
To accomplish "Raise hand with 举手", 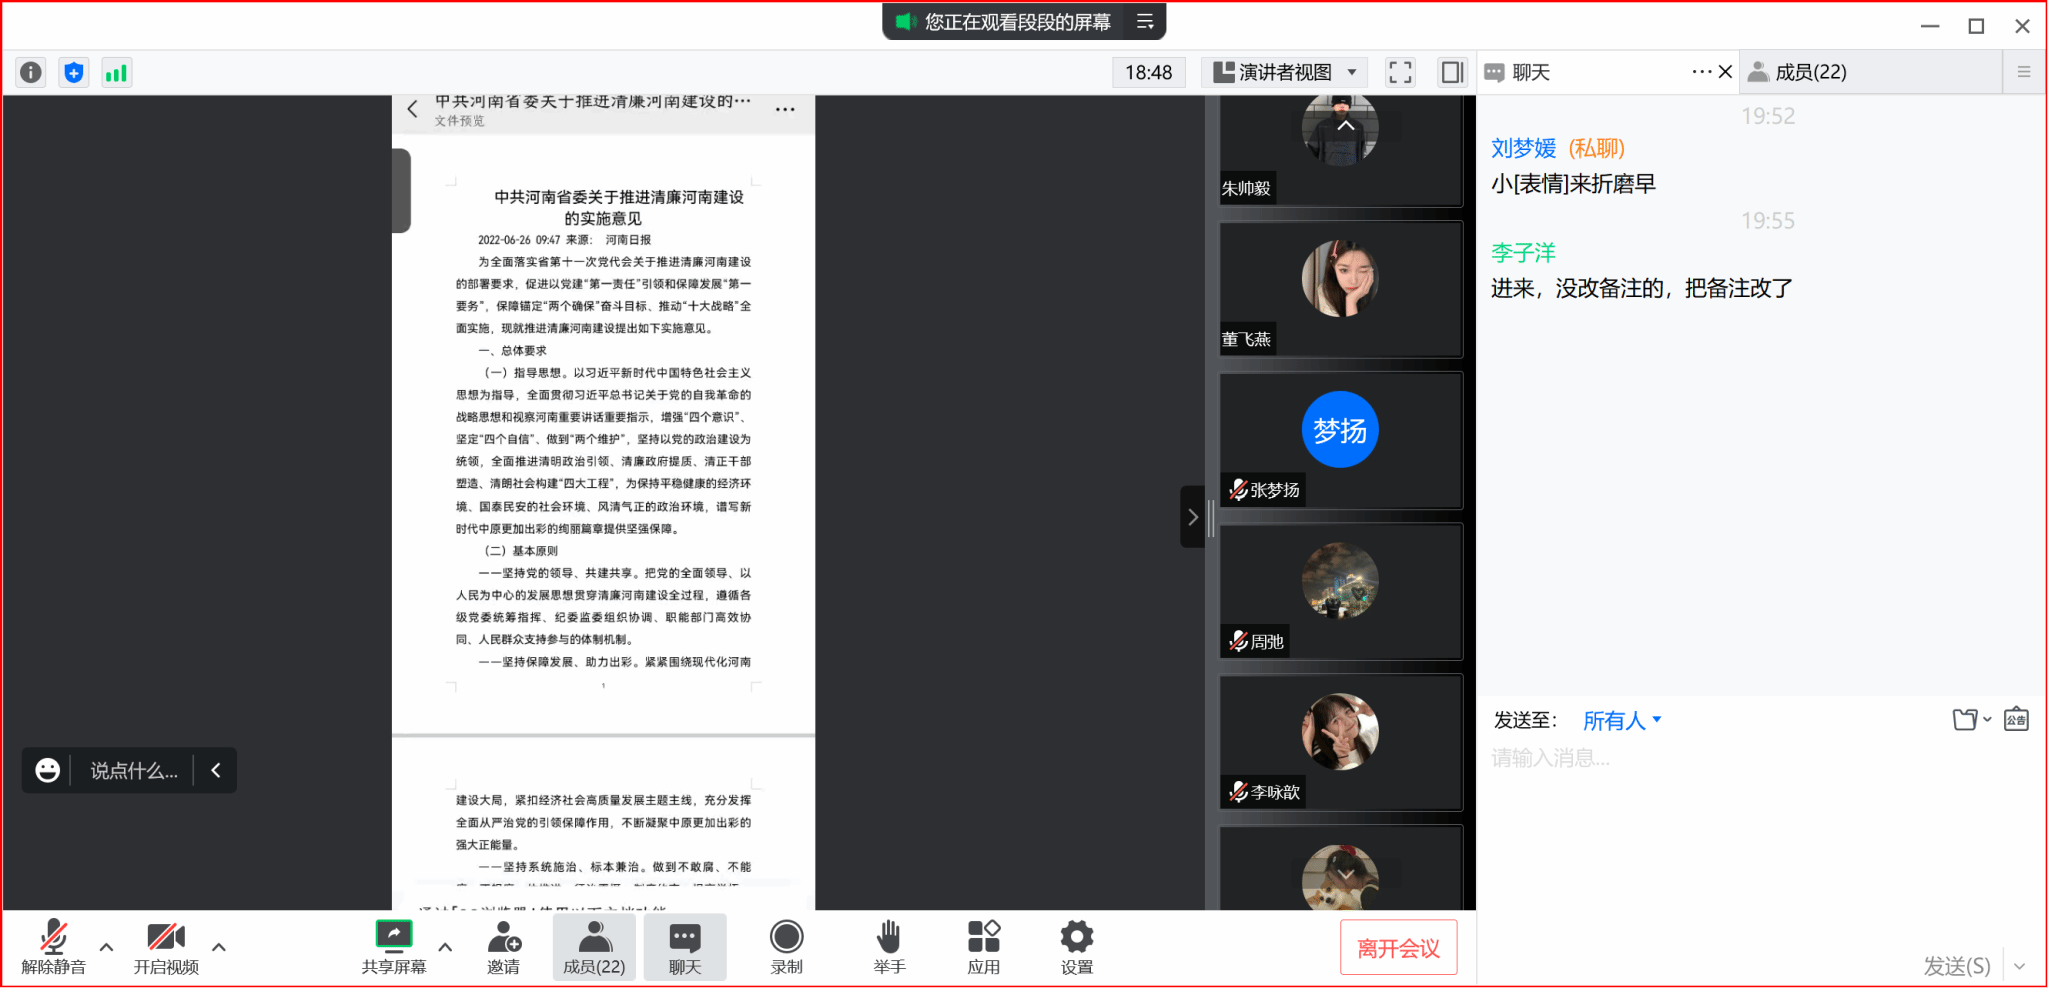I will click(x=889, y=947).
